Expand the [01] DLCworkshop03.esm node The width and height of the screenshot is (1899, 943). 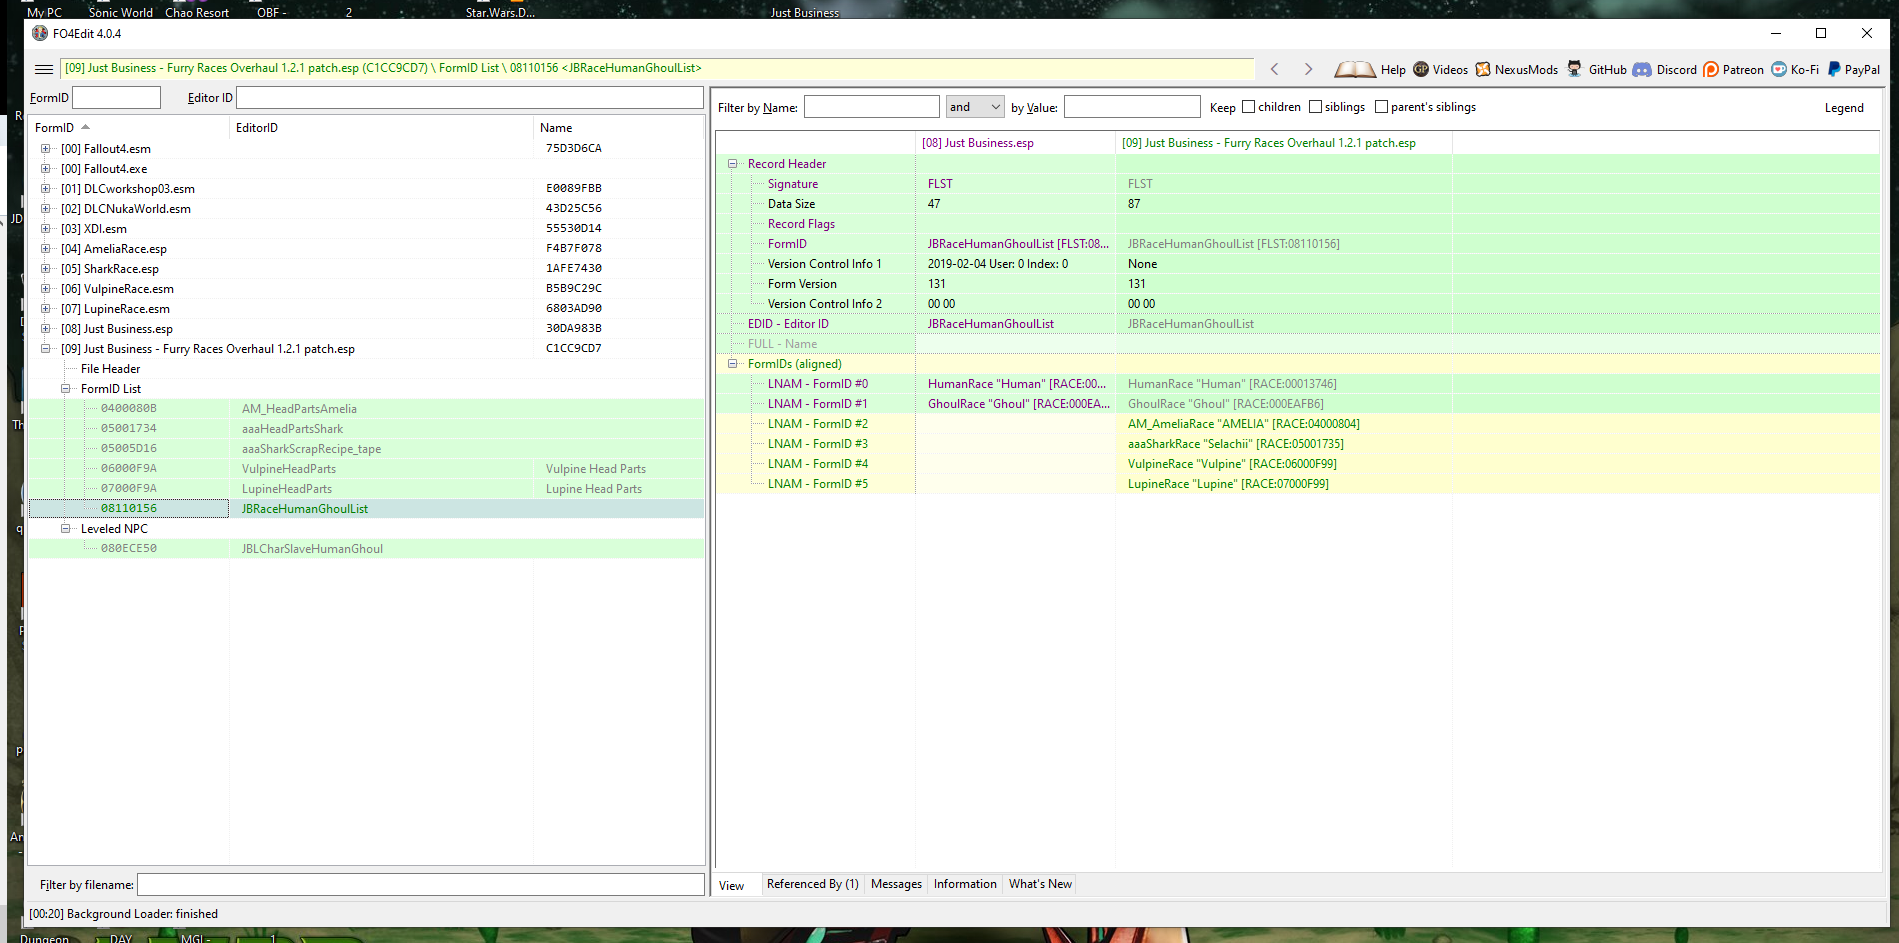45,188
